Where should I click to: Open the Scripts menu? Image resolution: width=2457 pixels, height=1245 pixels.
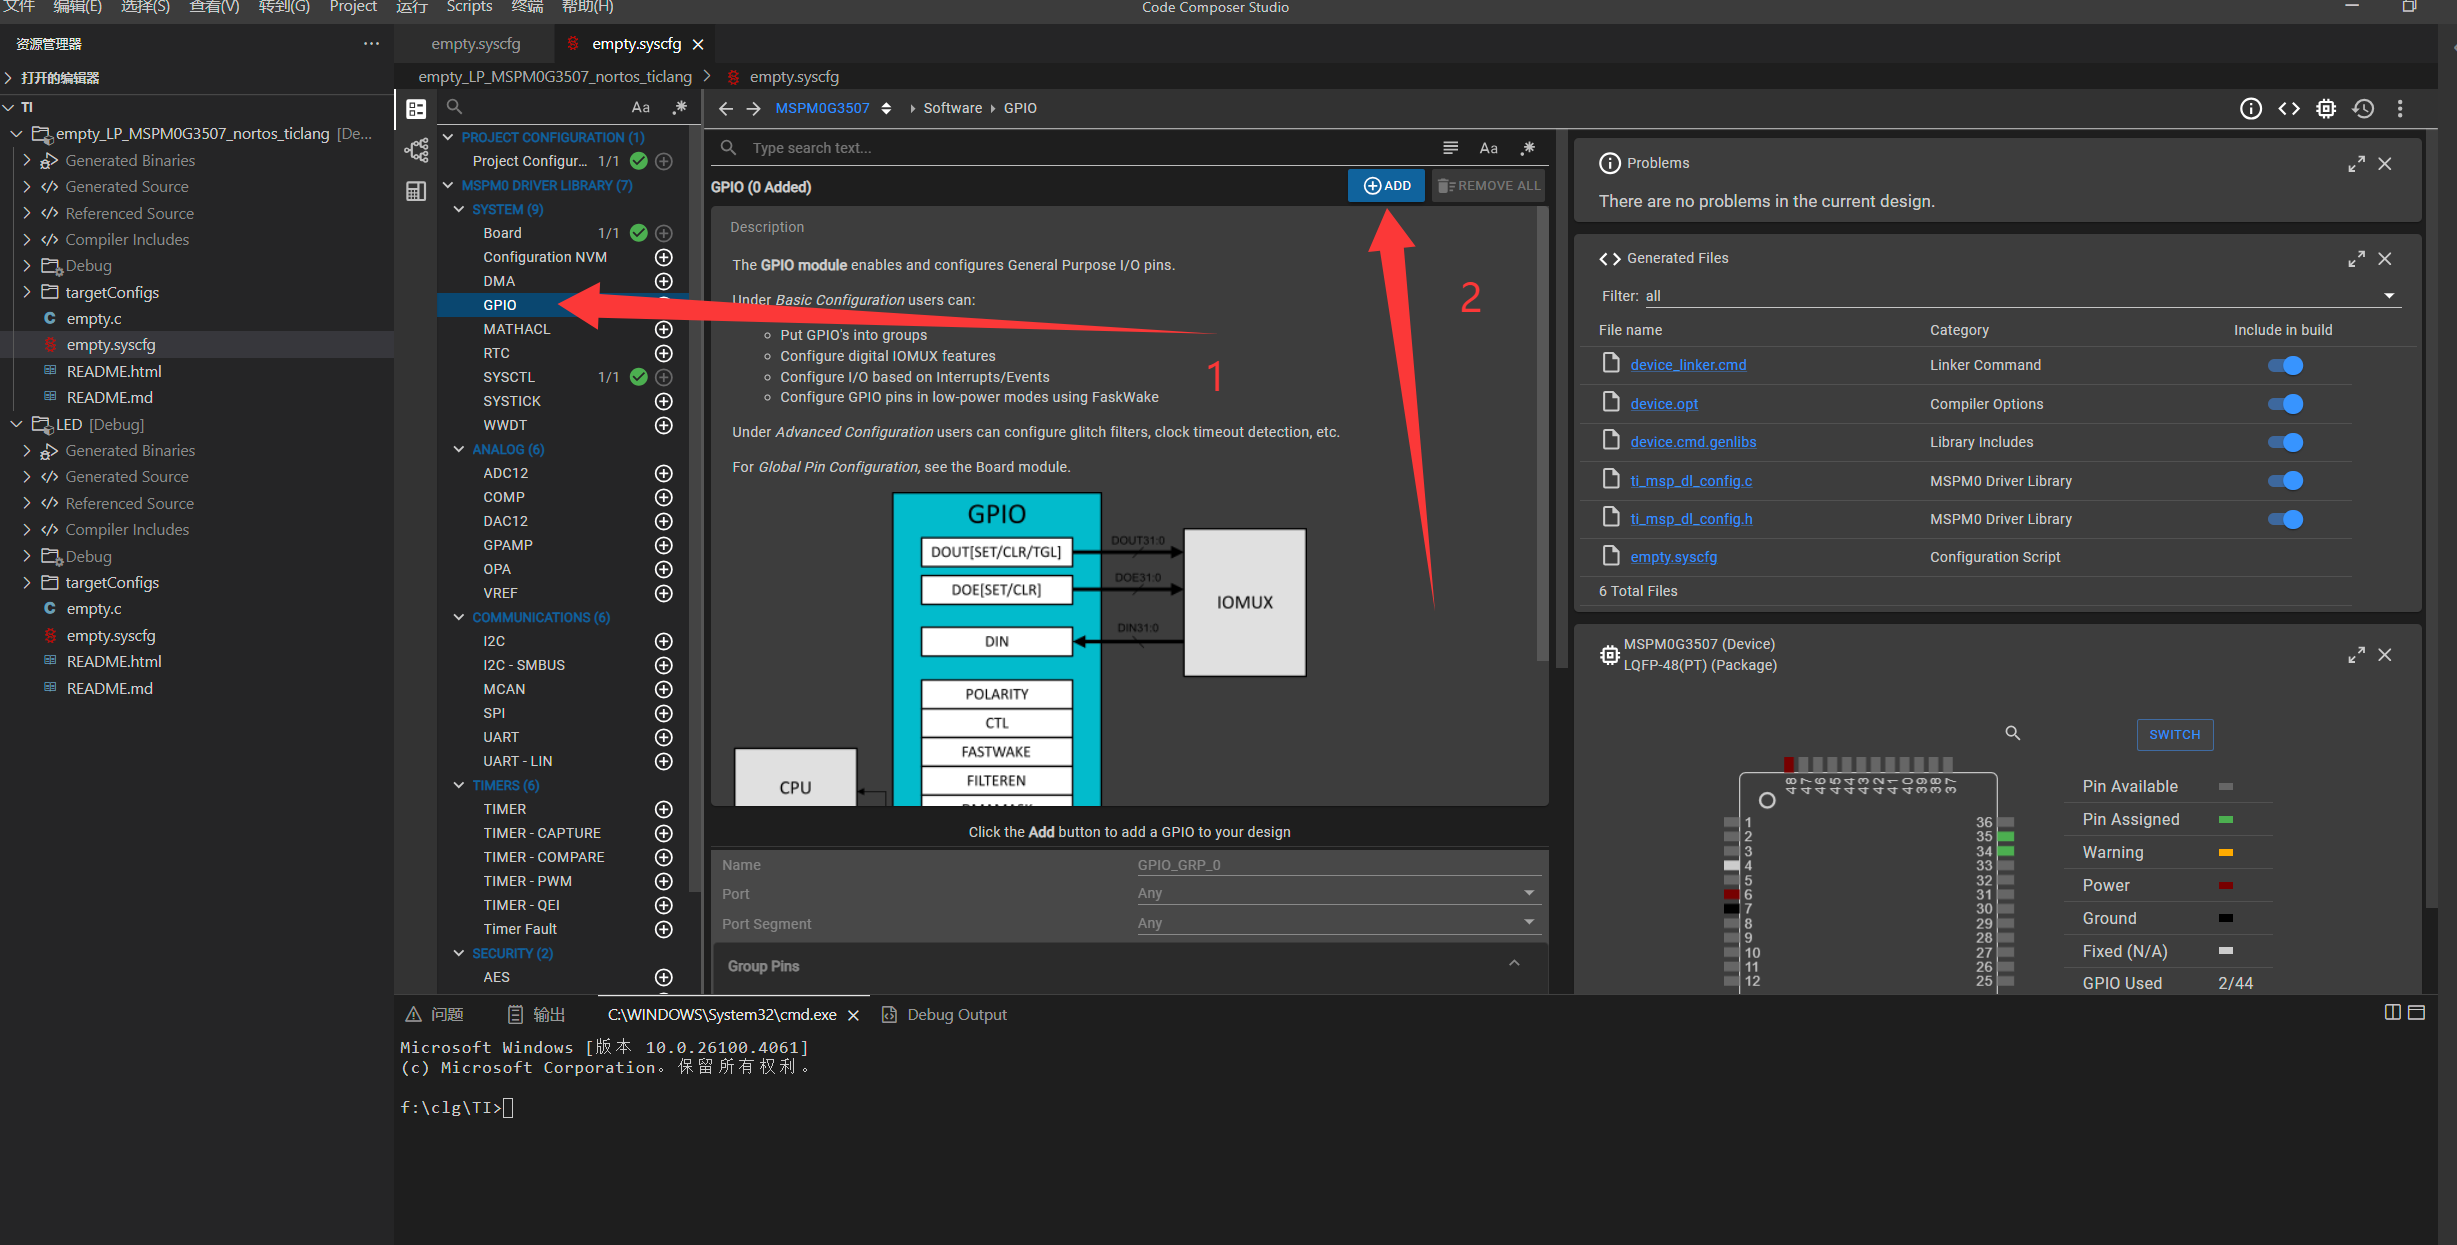click(469, 7)
